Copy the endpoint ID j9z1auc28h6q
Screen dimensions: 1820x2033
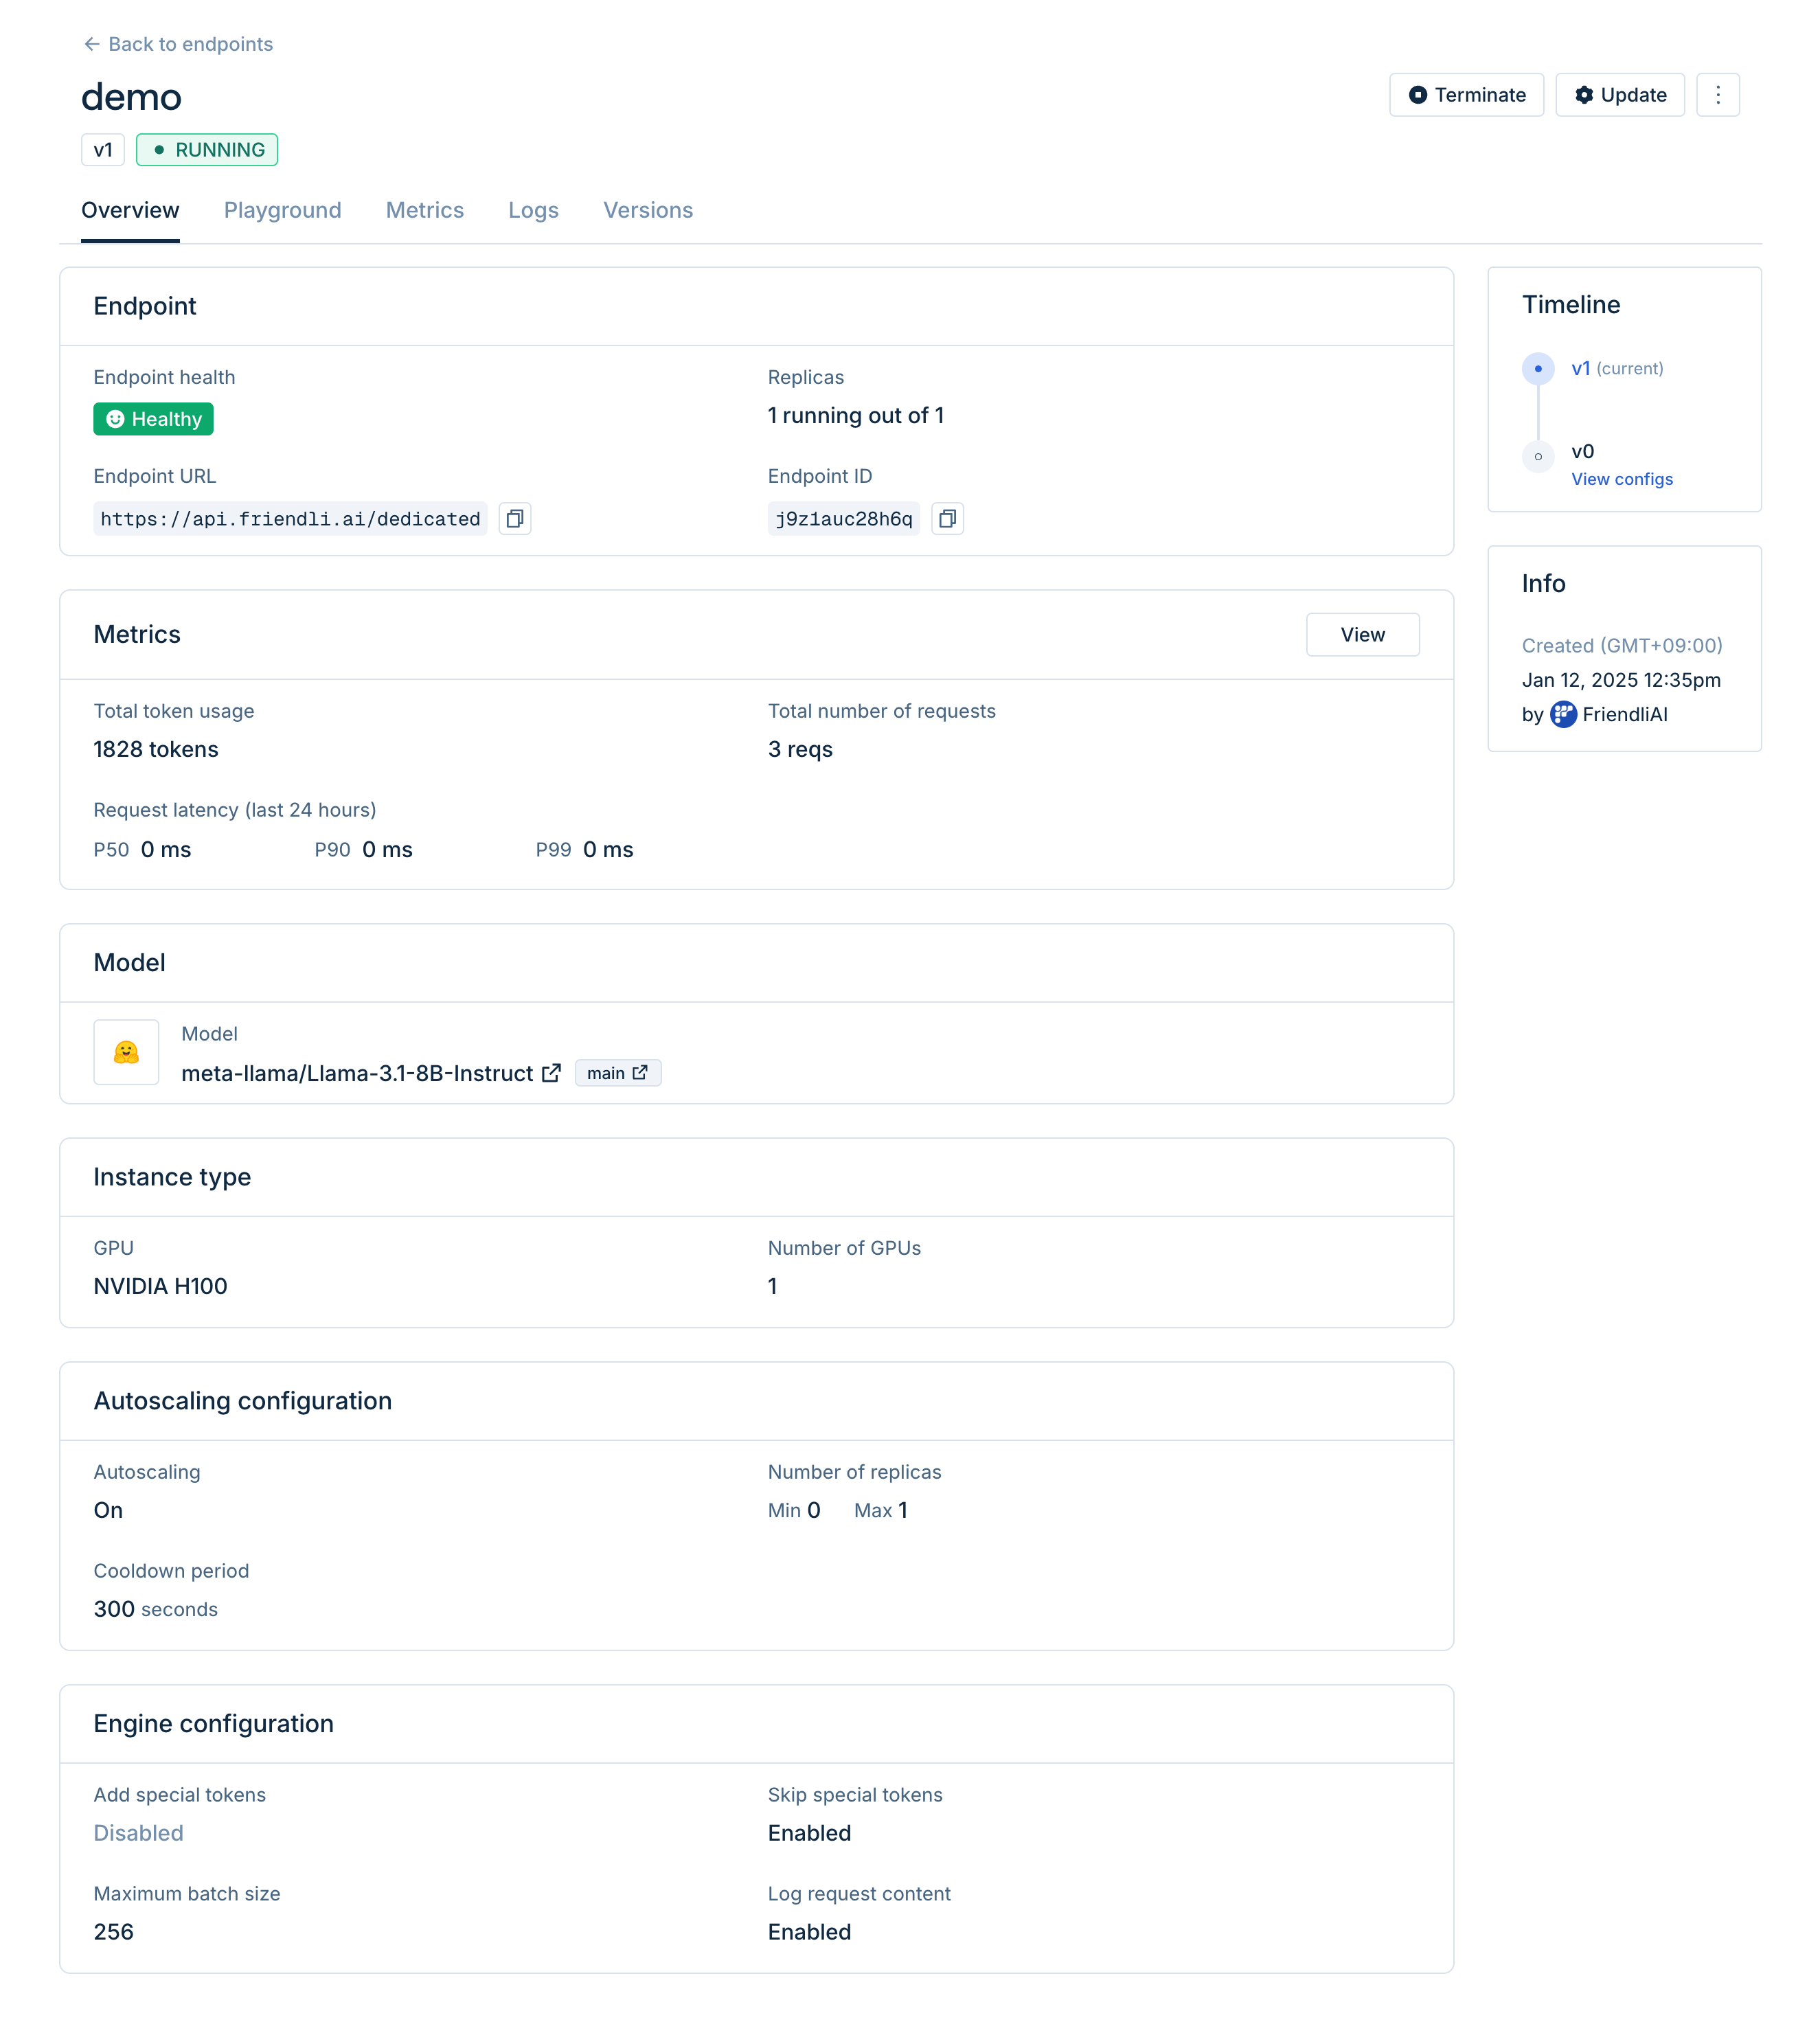click(947, 519)
